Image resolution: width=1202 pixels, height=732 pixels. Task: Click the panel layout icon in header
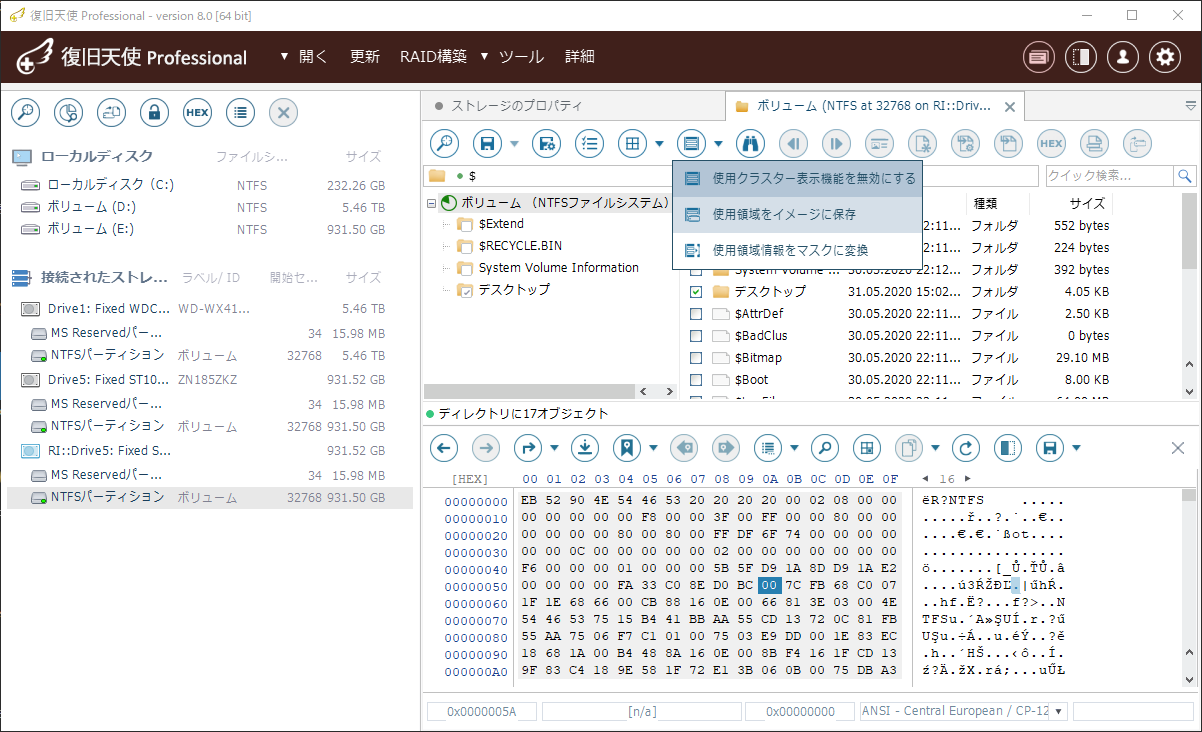[x=1081, y=57]
